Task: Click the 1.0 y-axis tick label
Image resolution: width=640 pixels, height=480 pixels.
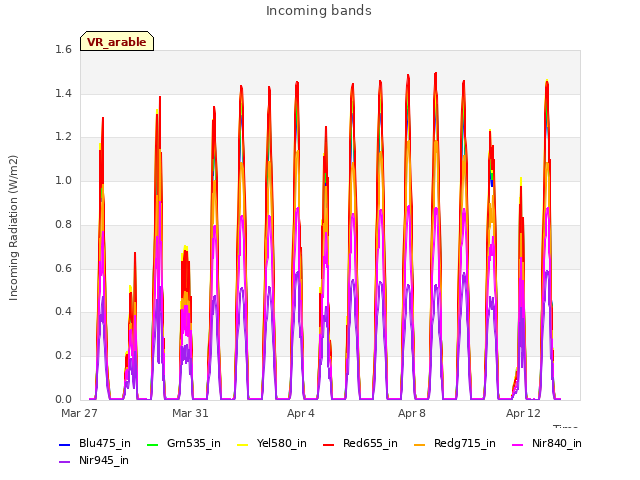Action: [63, 180]
